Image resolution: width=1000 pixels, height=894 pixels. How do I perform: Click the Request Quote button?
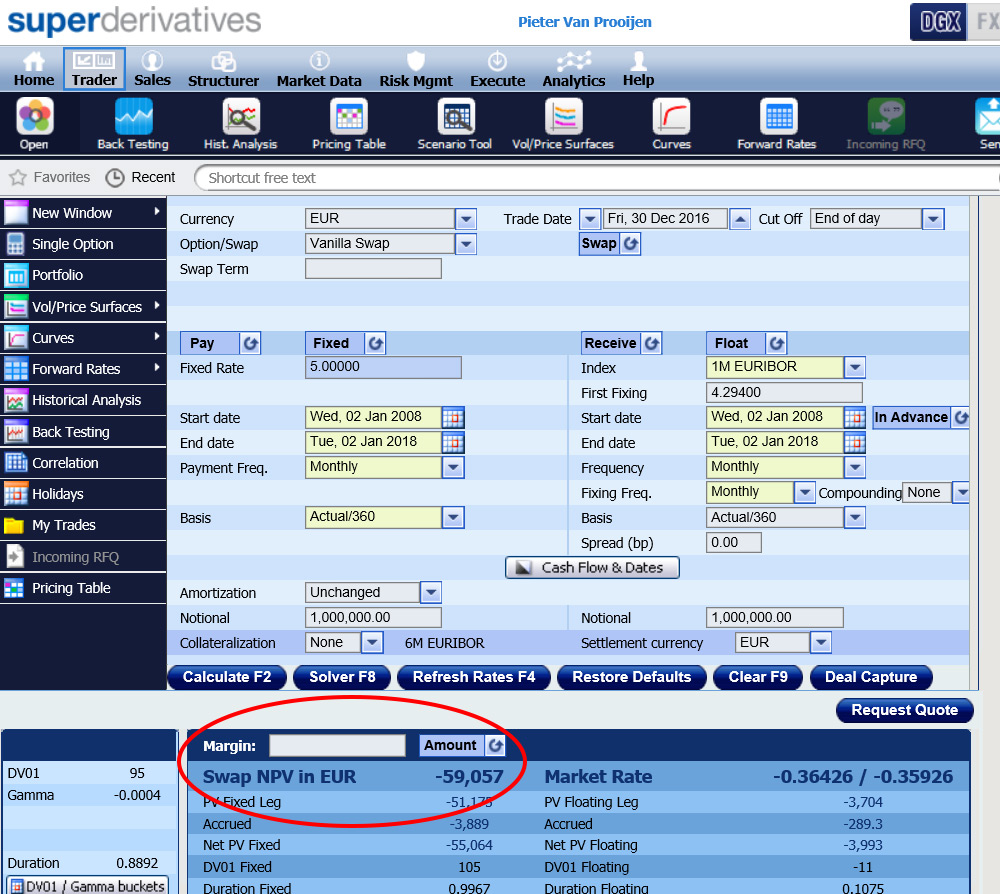point(904,710)
